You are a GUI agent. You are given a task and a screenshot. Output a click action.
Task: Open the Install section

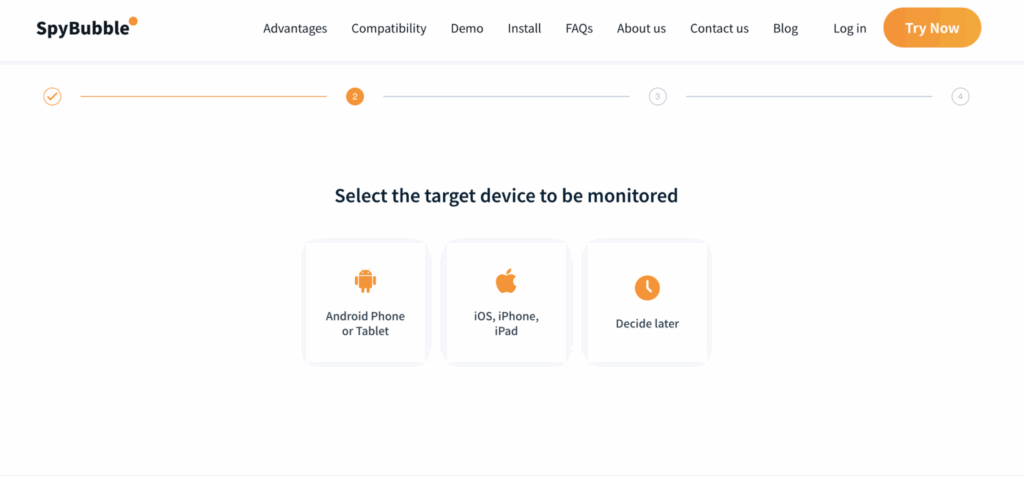coord(524,28)
